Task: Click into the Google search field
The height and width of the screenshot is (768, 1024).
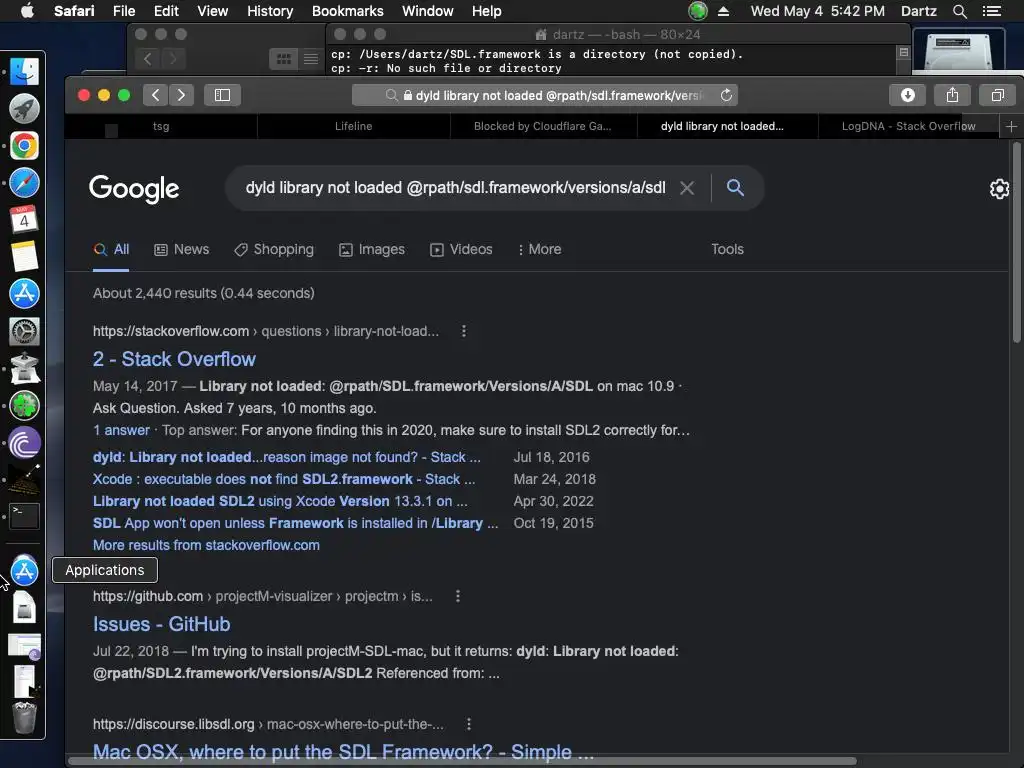Action: (x=455, y=188)
